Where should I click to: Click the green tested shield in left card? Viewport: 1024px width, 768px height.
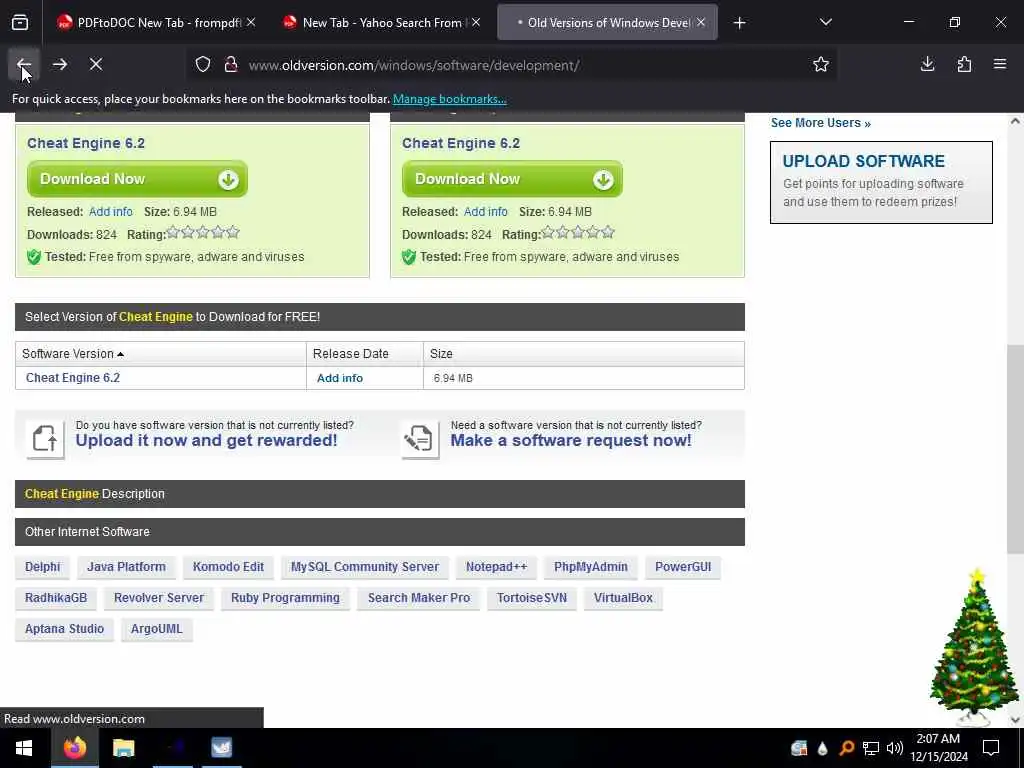point(34,257)
